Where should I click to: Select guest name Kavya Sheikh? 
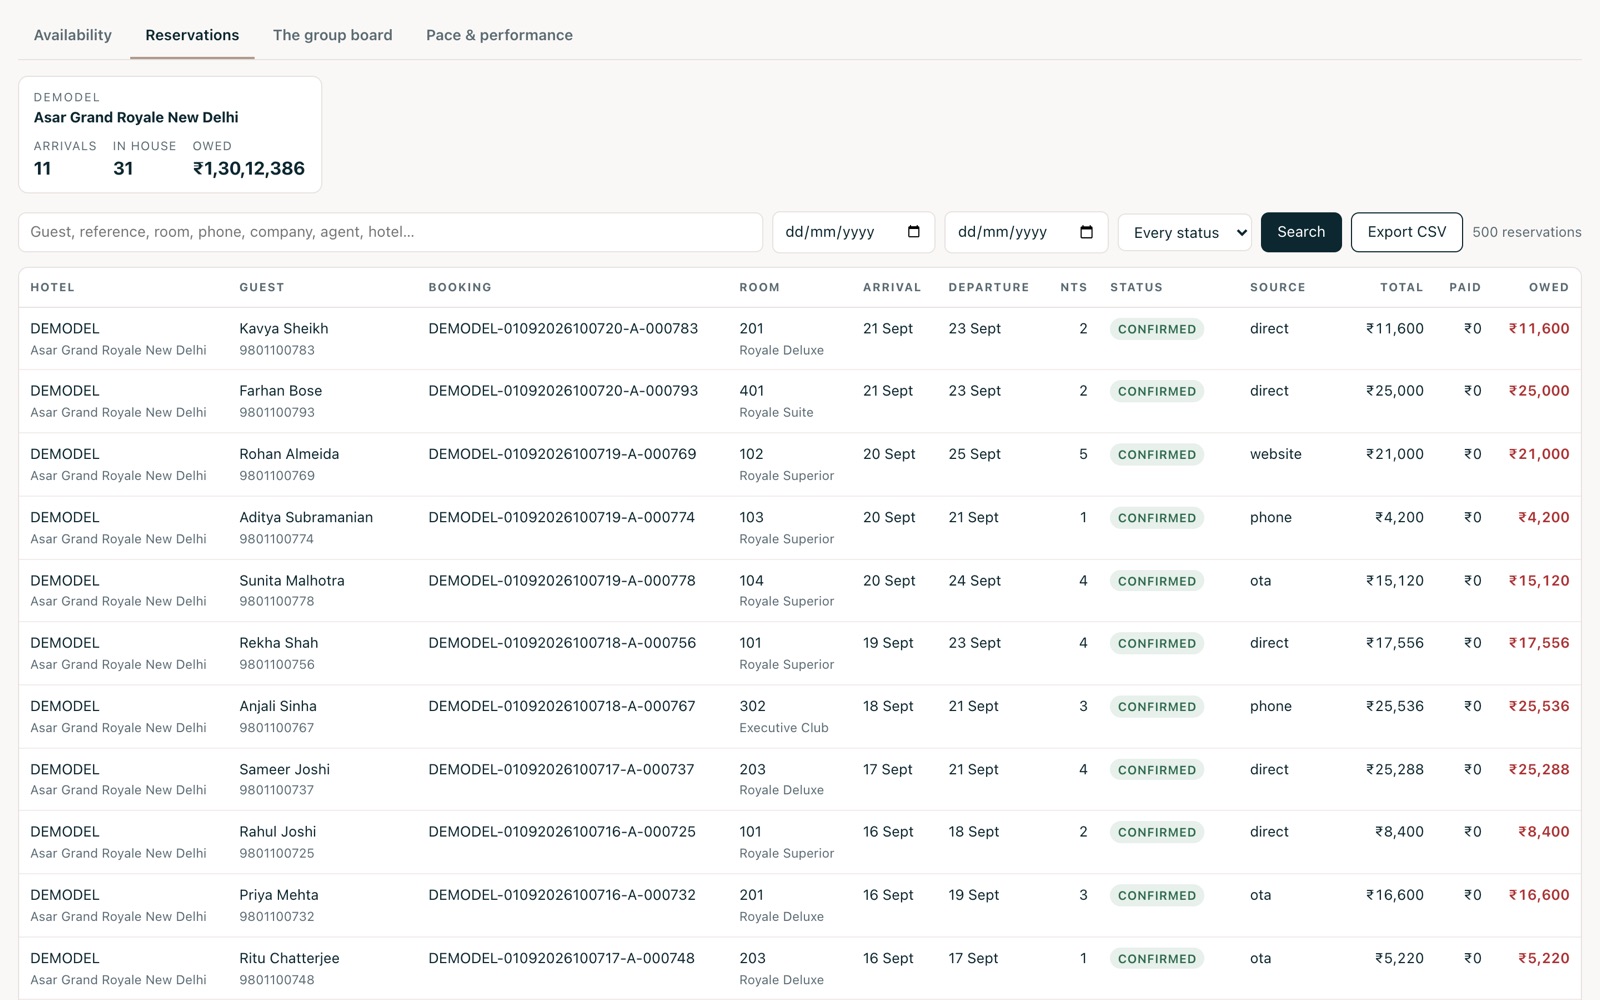click(284, 329)
